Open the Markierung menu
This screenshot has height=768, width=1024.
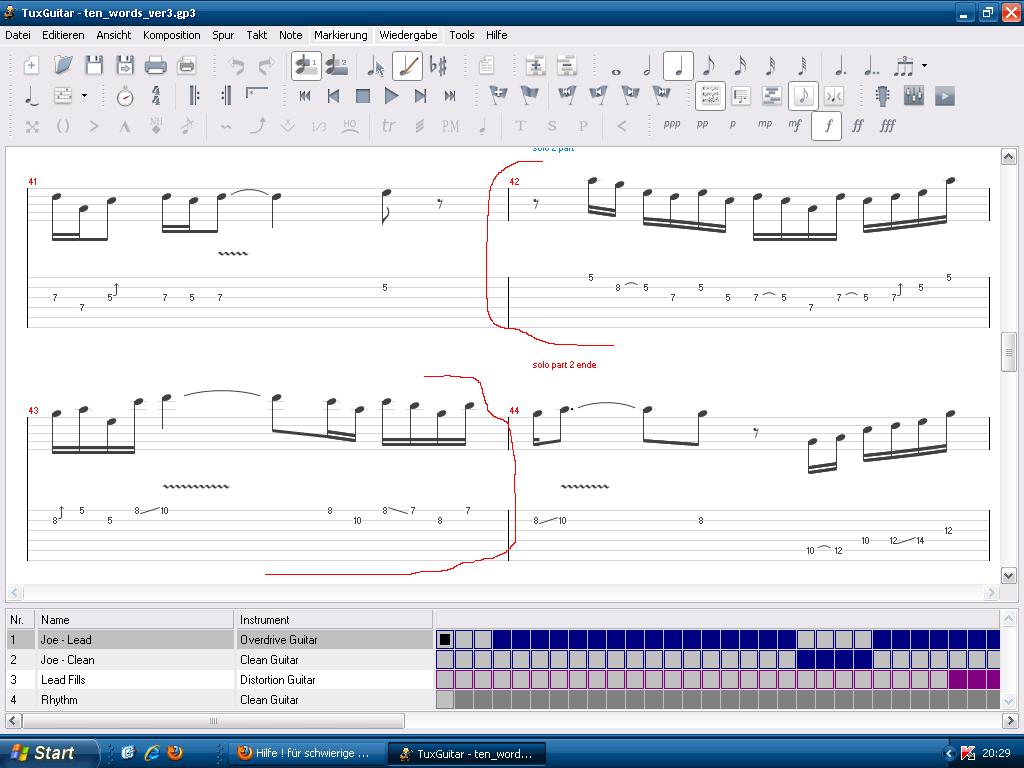pyautogui.click(x=340, y=35)
